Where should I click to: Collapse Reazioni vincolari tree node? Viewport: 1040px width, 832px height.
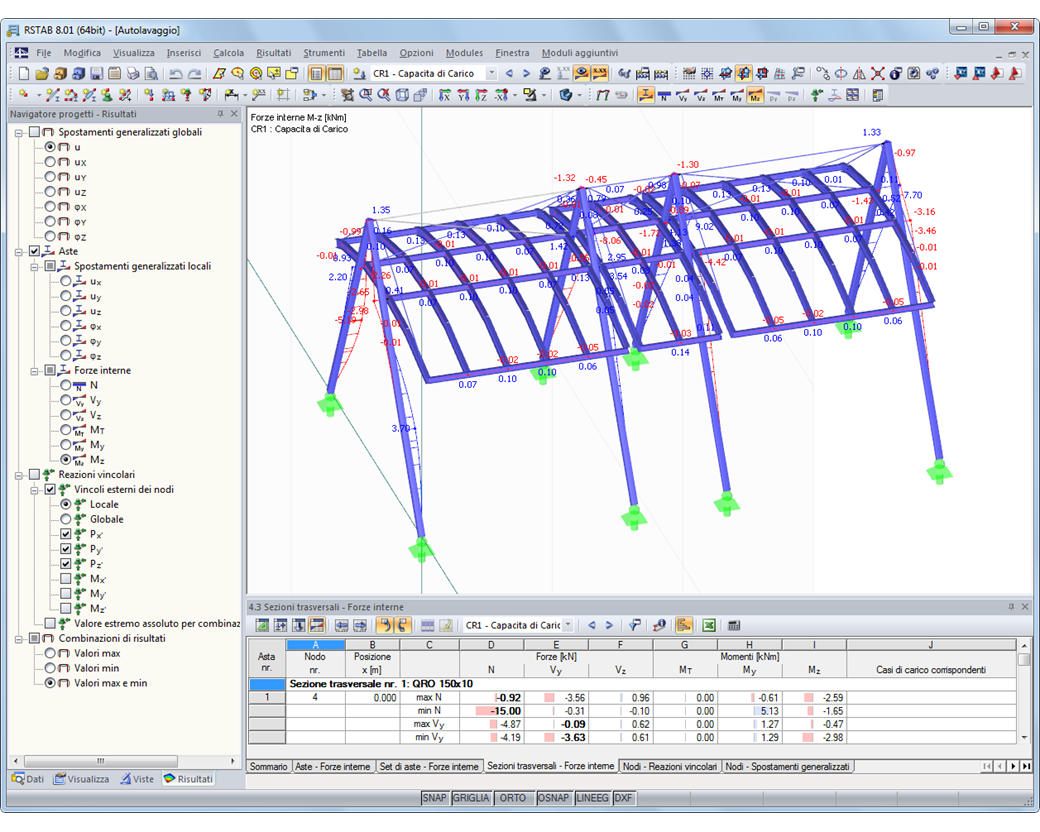[x=19, y=475]
